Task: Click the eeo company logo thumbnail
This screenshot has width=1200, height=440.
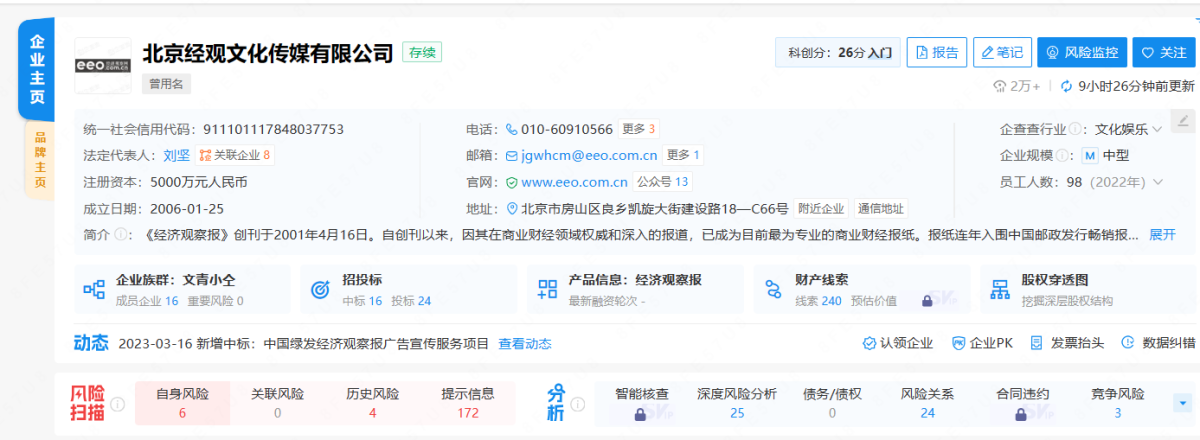Action: click(102, 64)
